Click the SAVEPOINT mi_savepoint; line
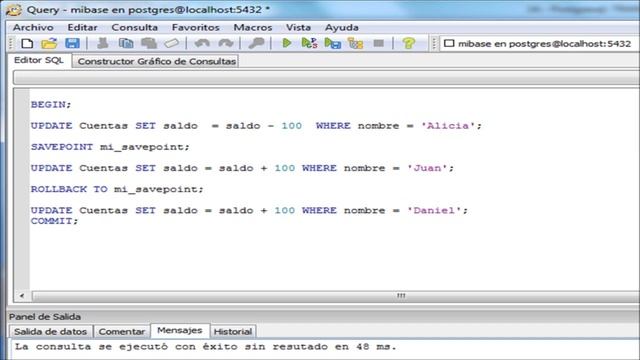Screen dimensions: 640x360 click(110, 147)
